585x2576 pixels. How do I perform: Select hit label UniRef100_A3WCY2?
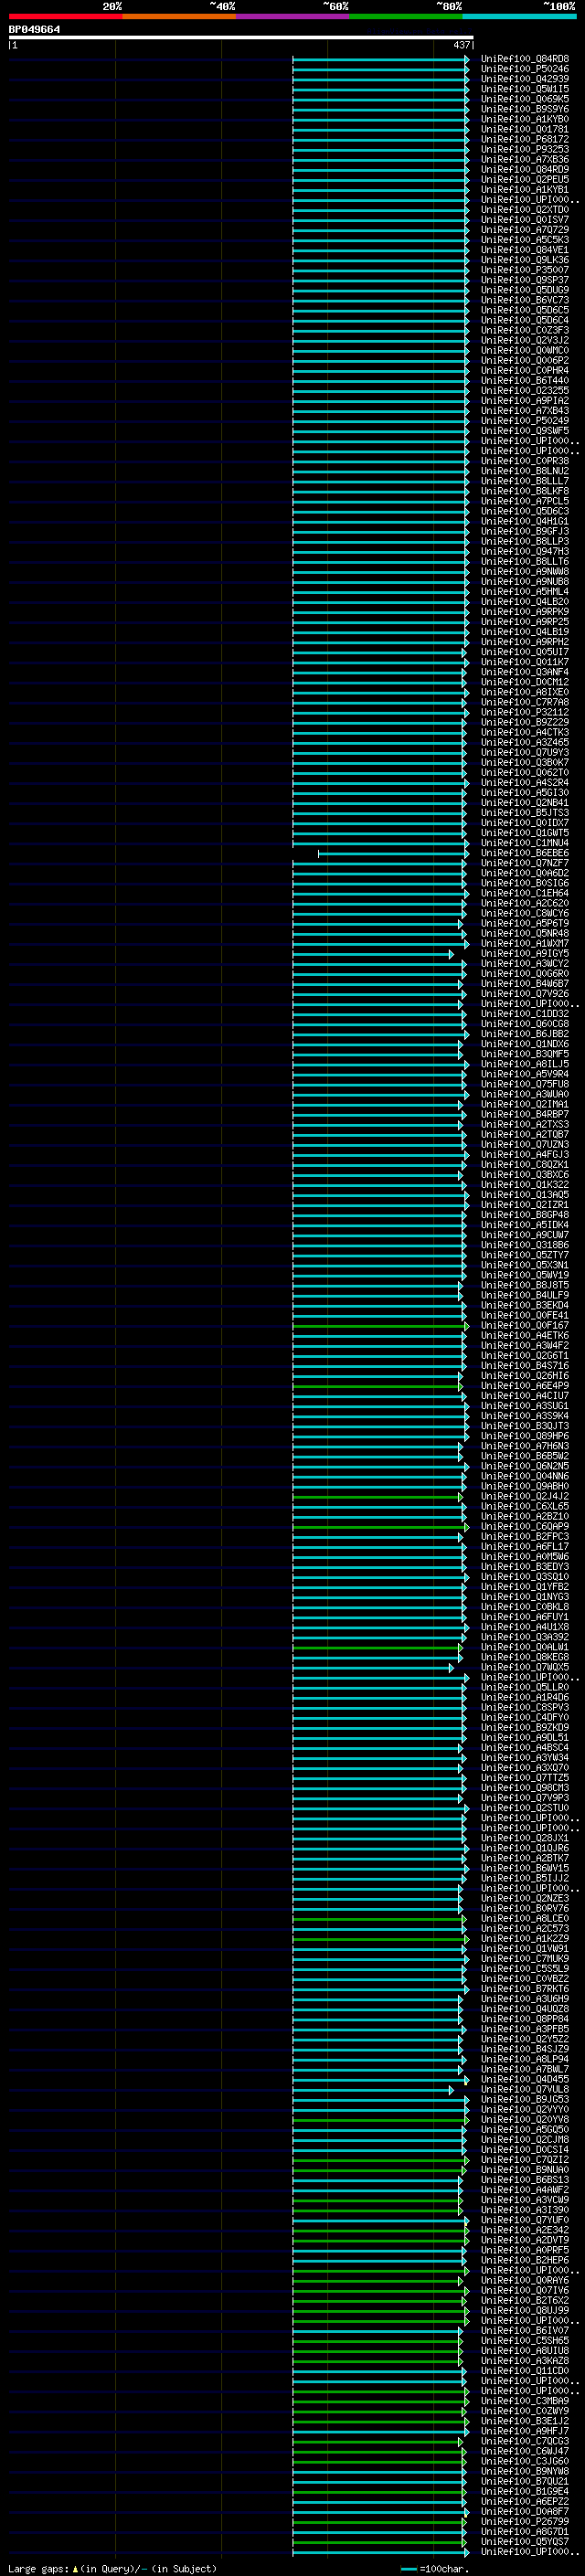[525, 964]
